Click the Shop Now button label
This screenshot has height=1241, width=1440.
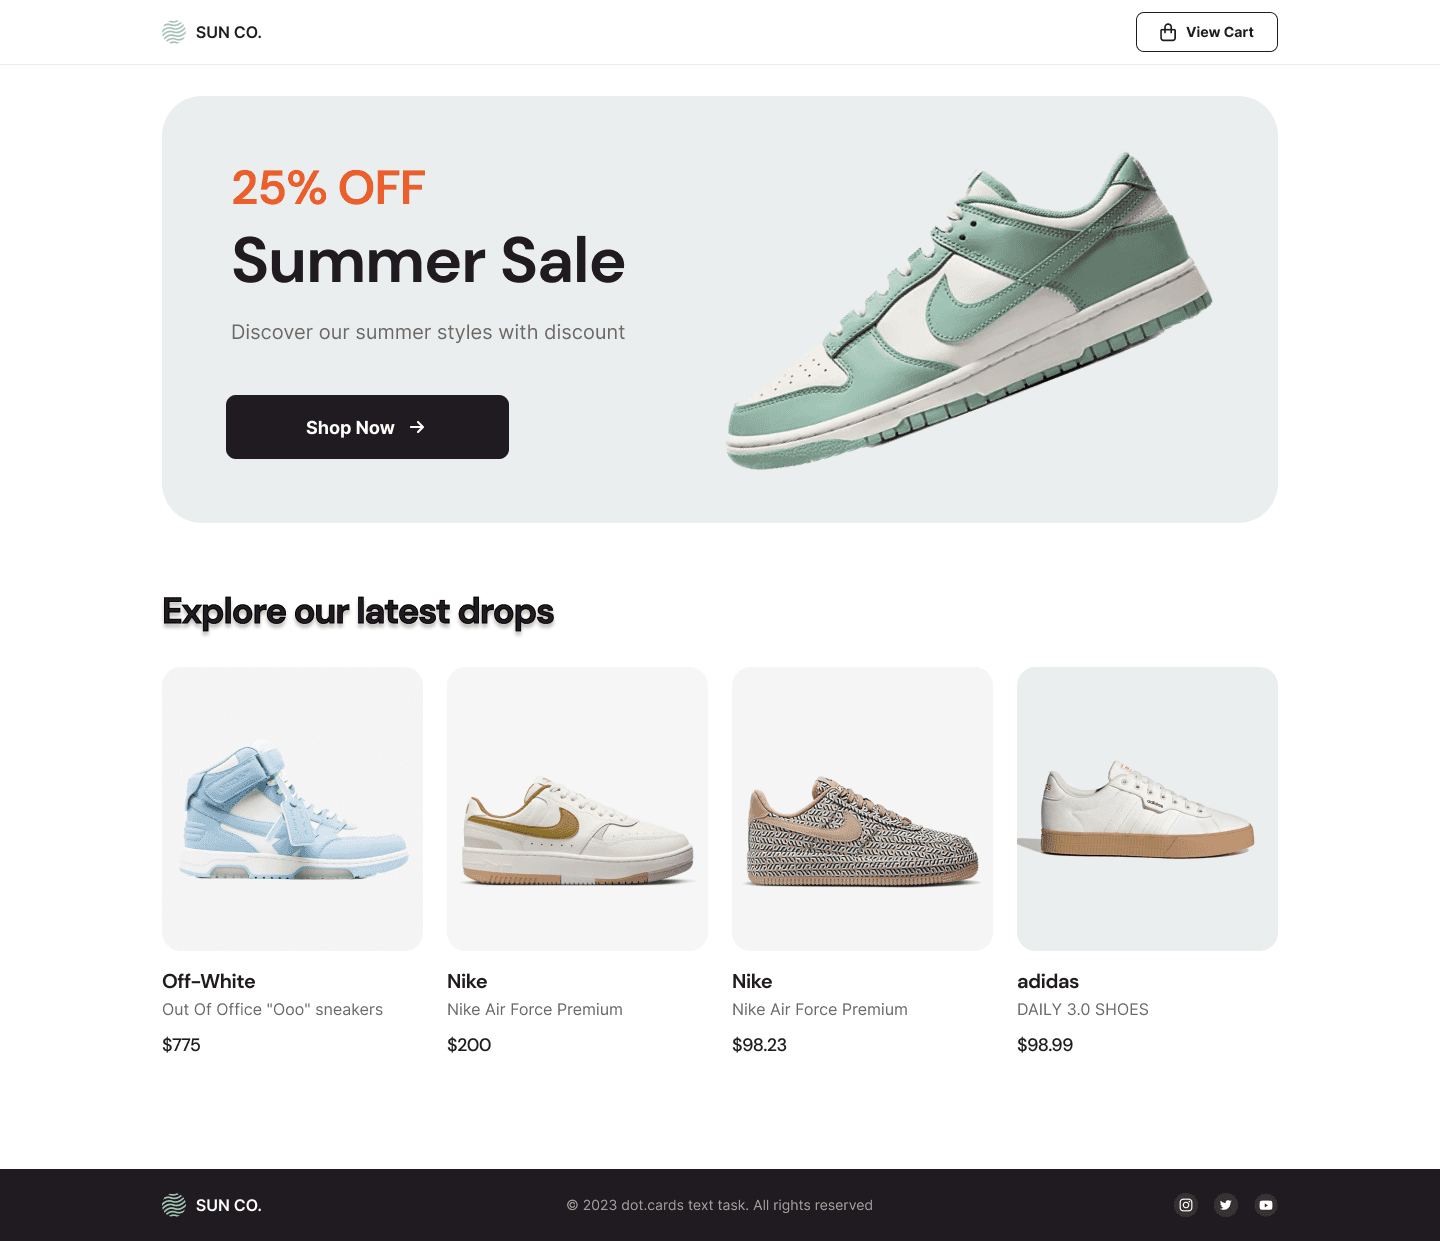click(x=350, y=427)
